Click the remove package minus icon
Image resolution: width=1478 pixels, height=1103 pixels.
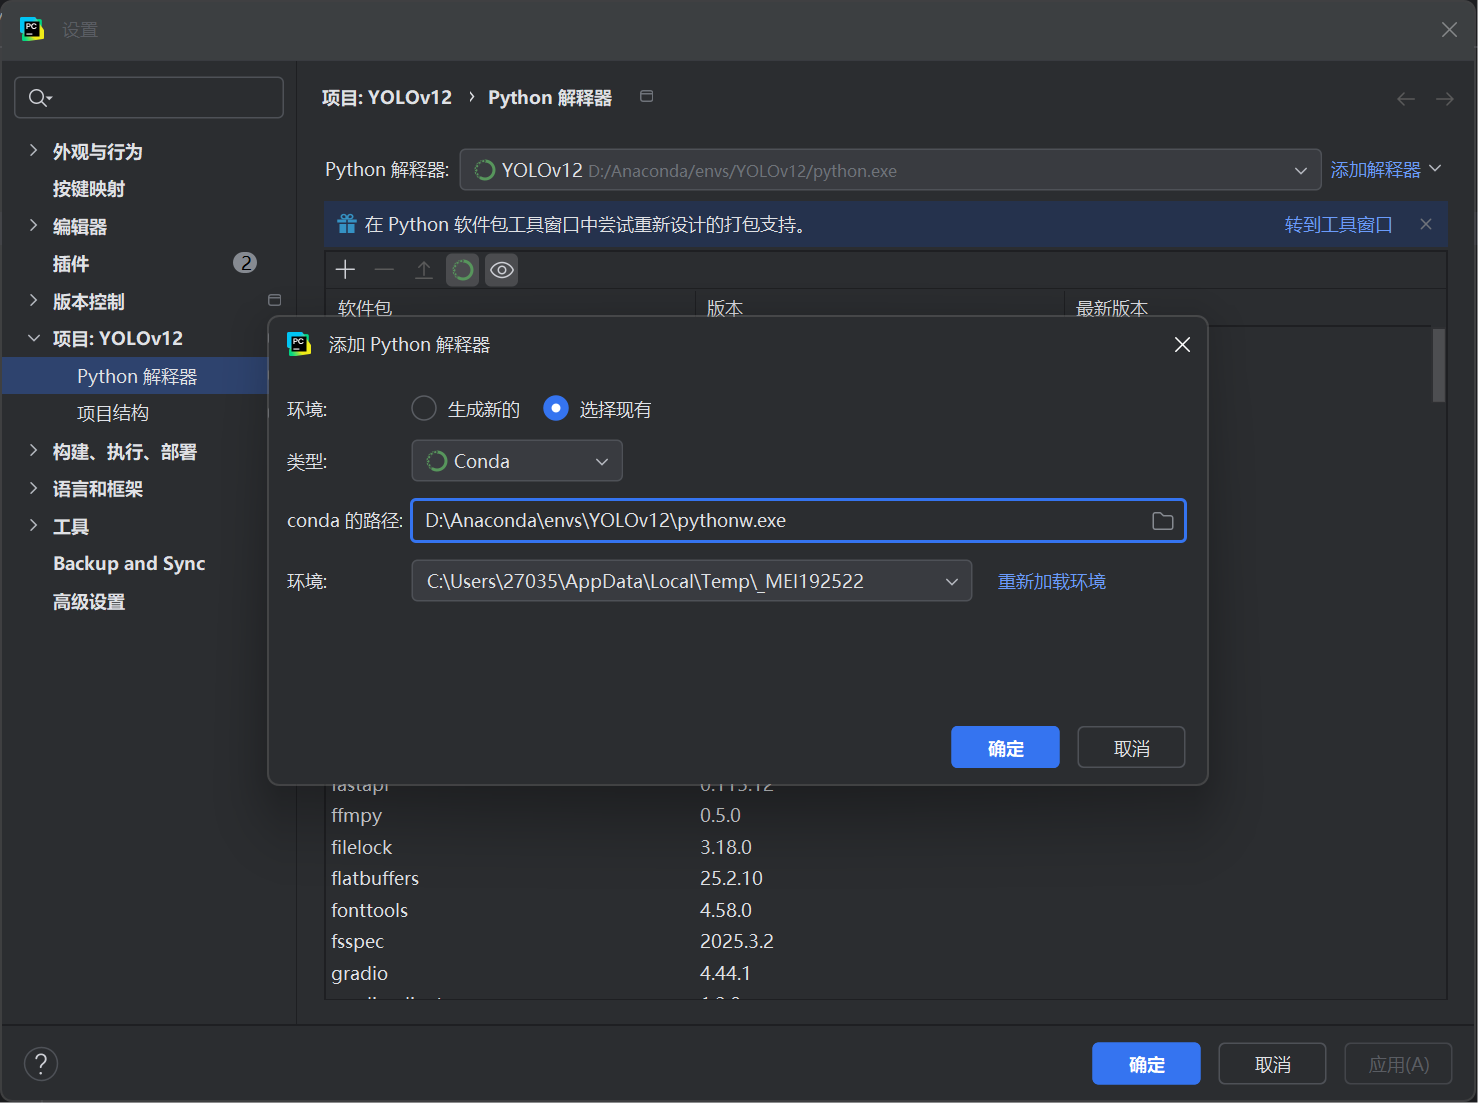384,270
